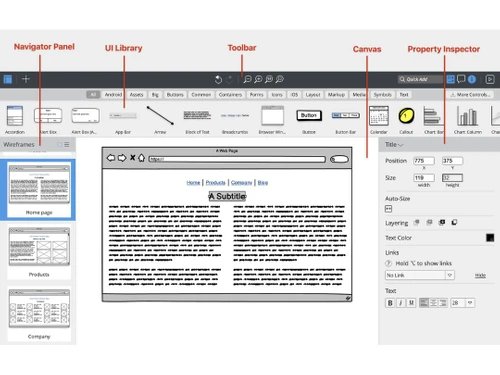Select the Chart: Column control
500x375 pixels.
468,120
